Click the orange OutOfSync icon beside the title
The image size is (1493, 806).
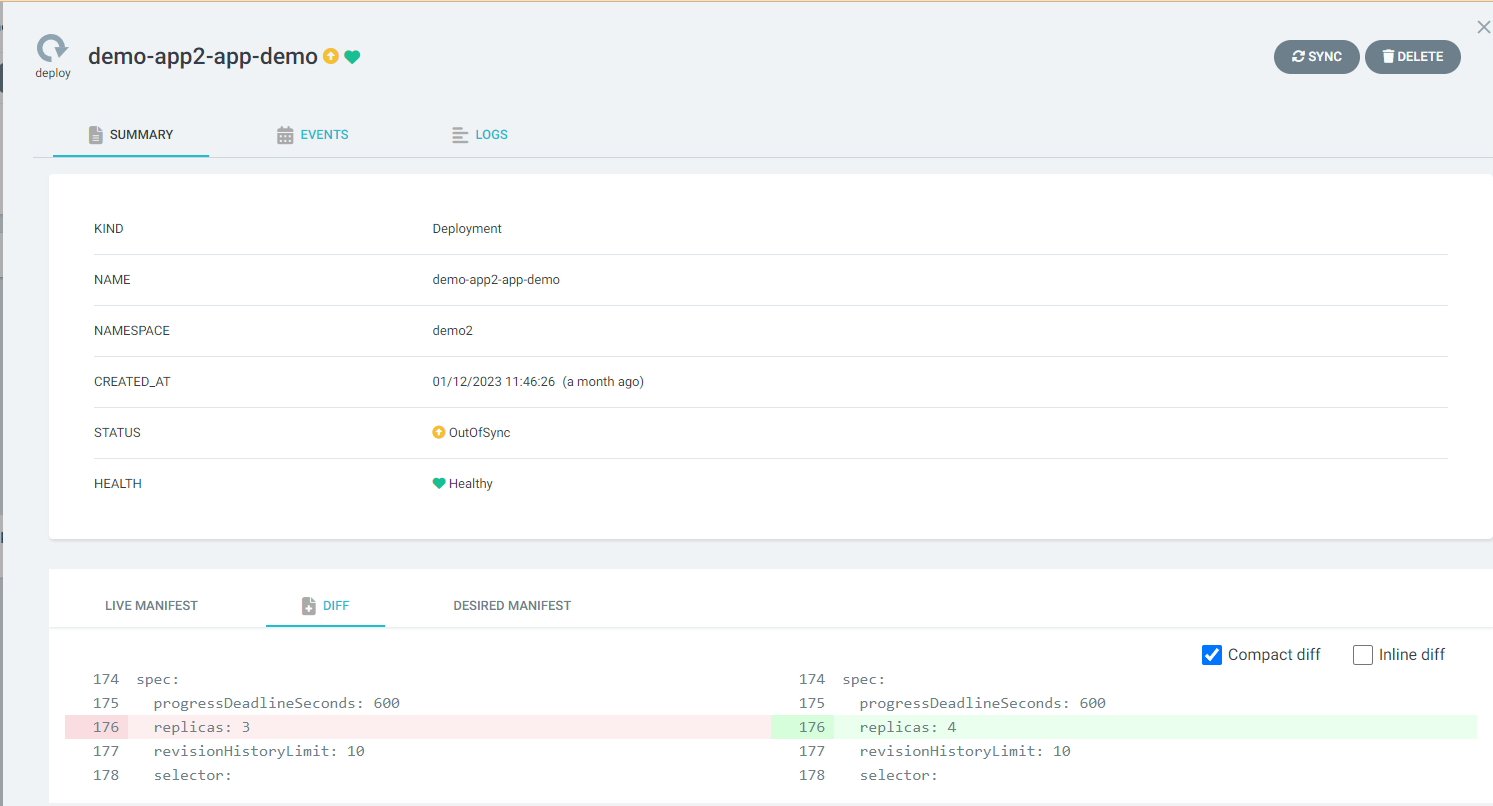click(331, 57)
